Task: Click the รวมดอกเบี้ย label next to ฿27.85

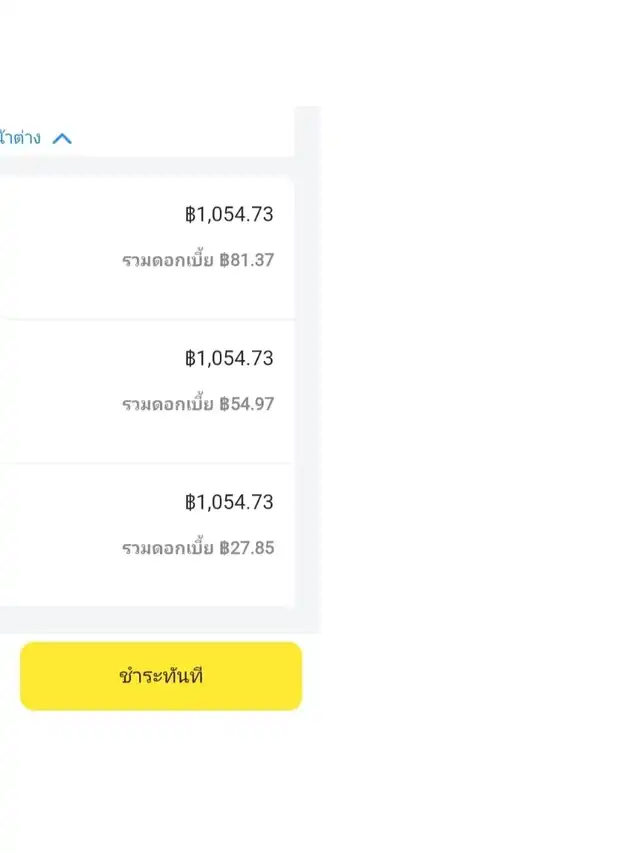Action: 168,547
